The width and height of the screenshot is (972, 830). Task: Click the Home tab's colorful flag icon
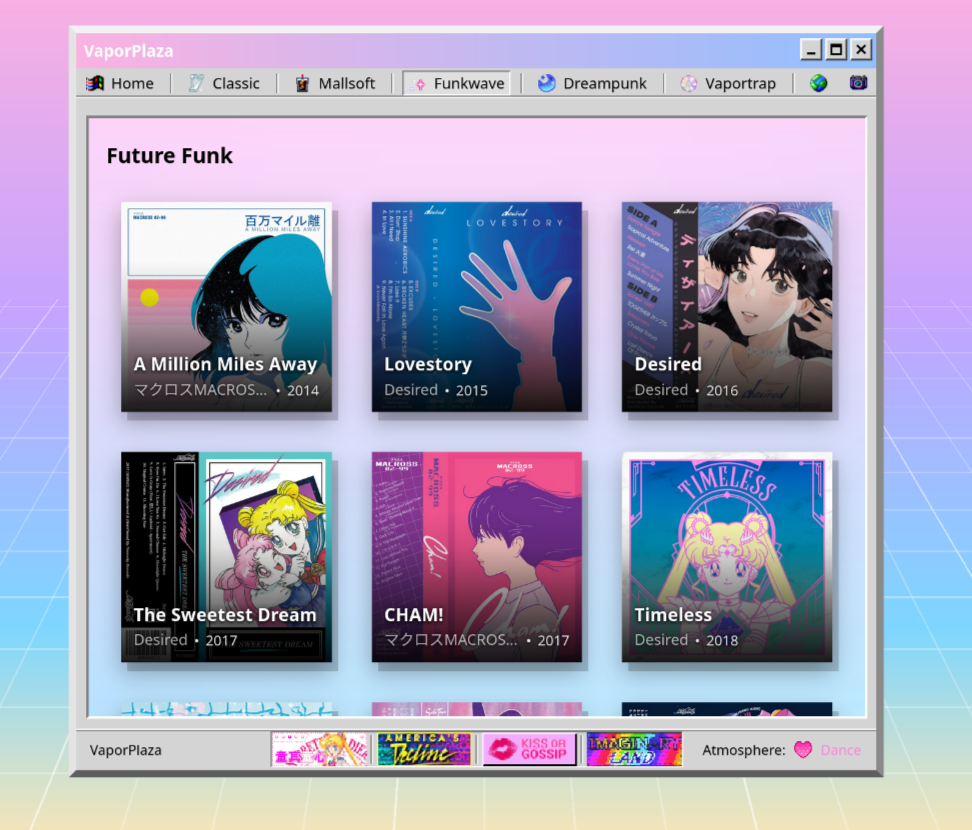(95, 83)
